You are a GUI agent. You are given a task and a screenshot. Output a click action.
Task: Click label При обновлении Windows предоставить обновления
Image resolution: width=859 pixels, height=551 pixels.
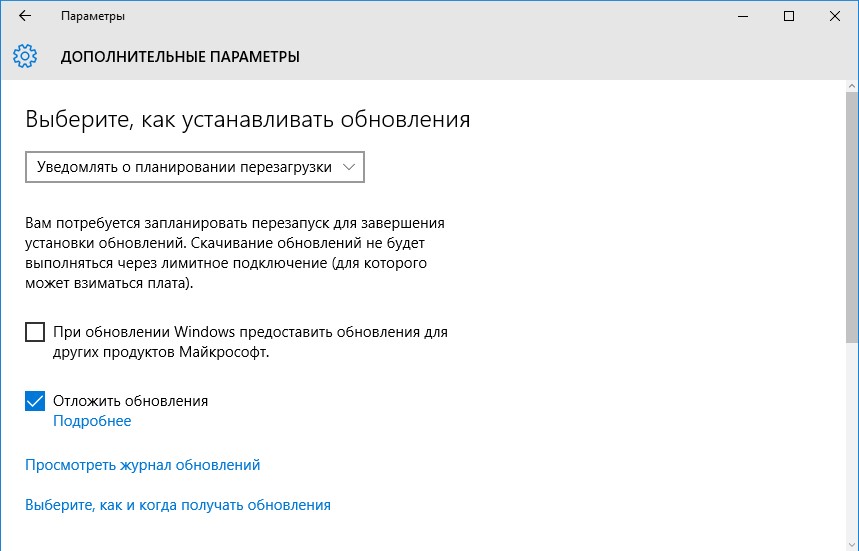click(x=250, y=342)
